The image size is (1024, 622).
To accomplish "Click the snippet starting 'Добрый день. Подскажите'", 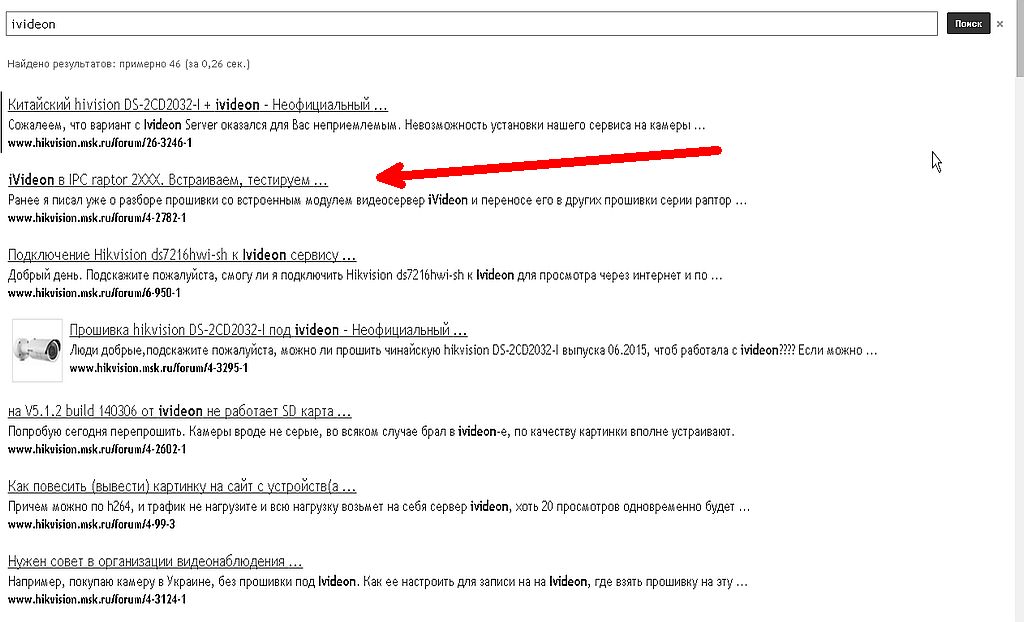I will (365, 275).
